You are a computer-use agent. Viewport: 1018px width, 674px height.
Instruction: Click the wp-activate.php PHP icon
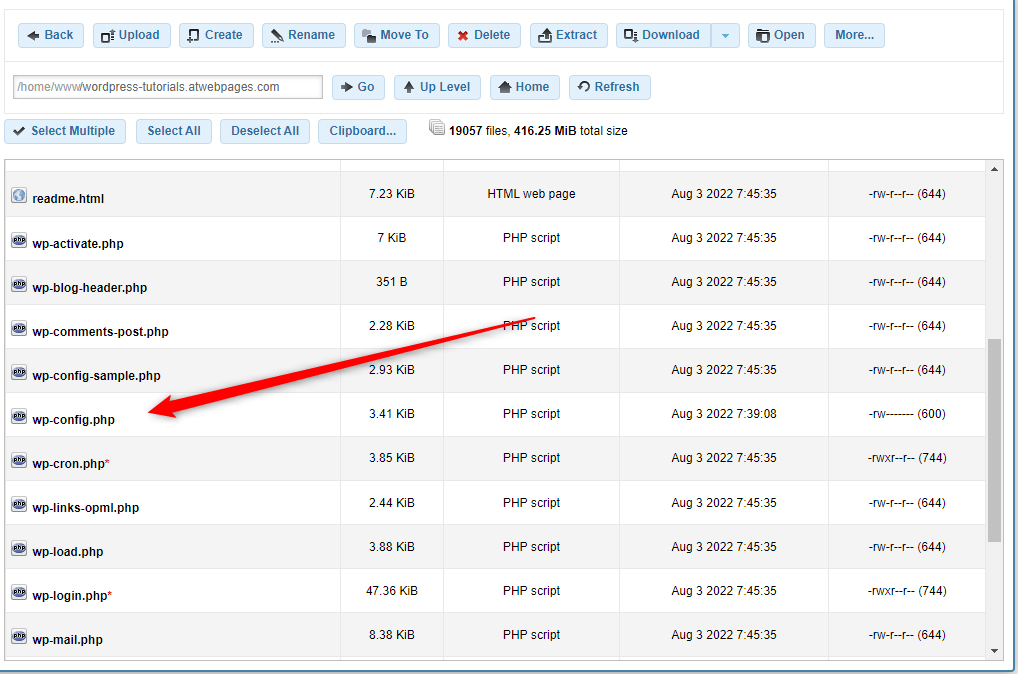pos(19,240)
